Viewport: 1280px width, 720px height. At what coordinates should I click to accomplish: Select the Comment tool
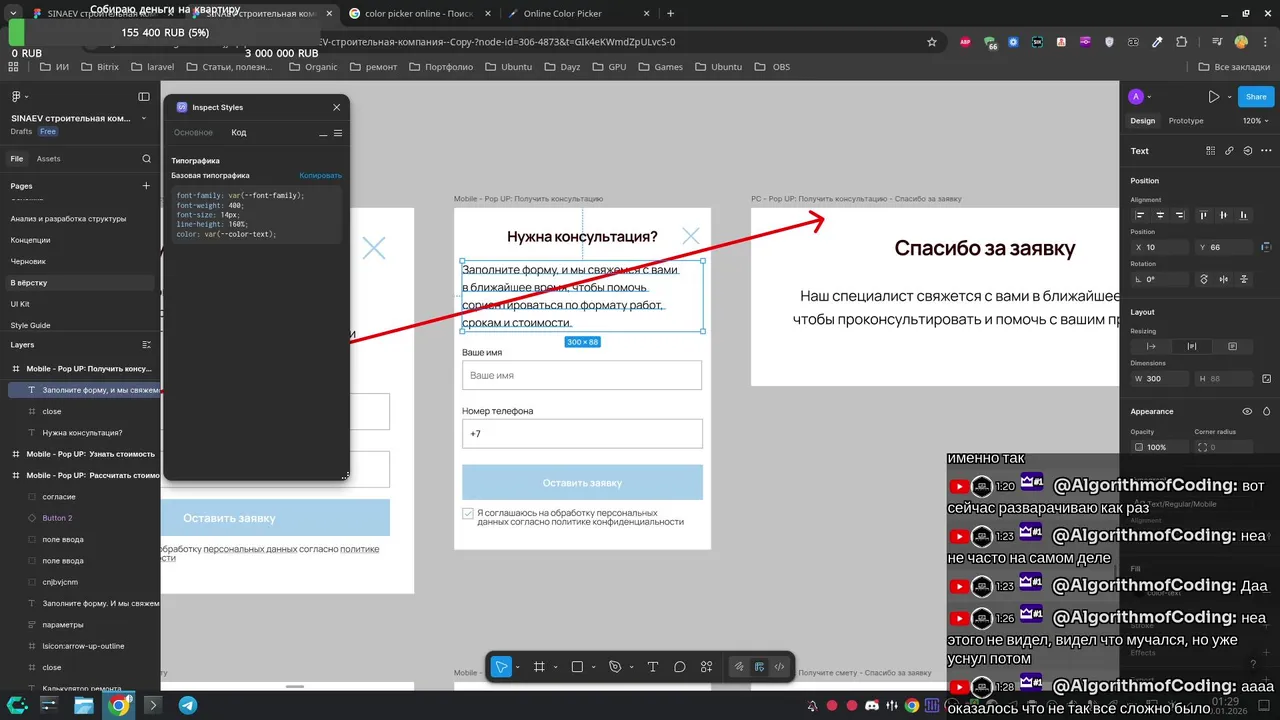coord(680,667)
